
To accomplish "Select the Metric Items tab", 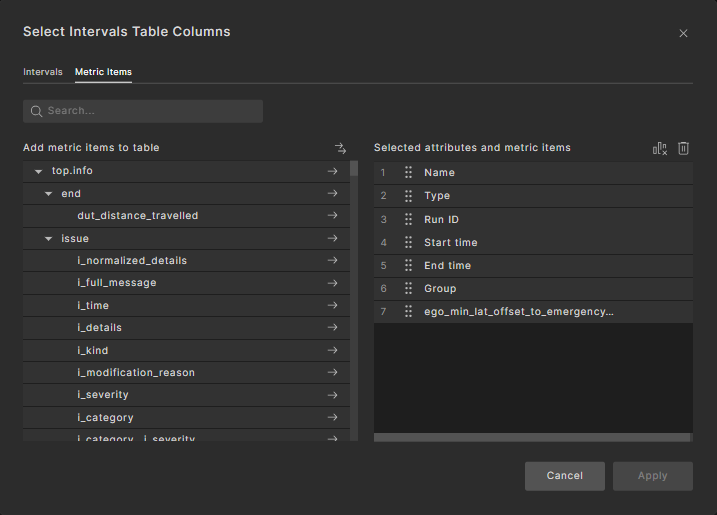I will (x=103, y=72).
